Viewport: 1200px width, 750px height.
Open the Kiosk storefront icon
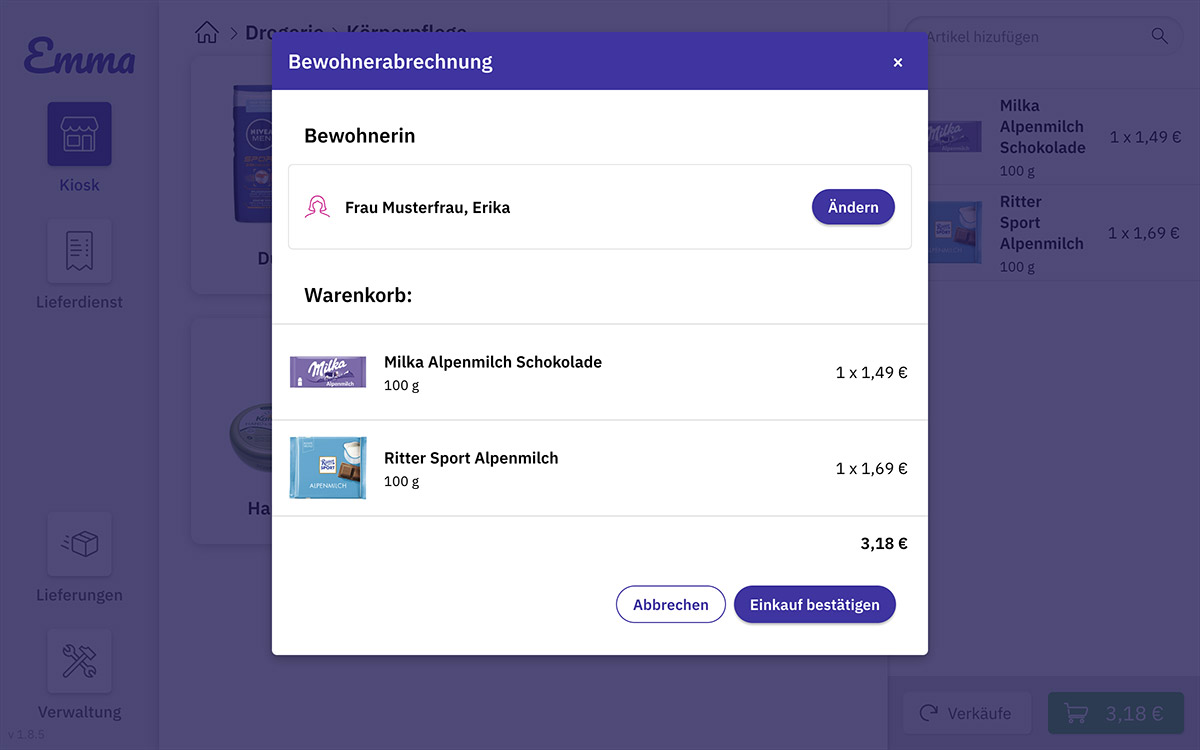click(x=79, y=134)
